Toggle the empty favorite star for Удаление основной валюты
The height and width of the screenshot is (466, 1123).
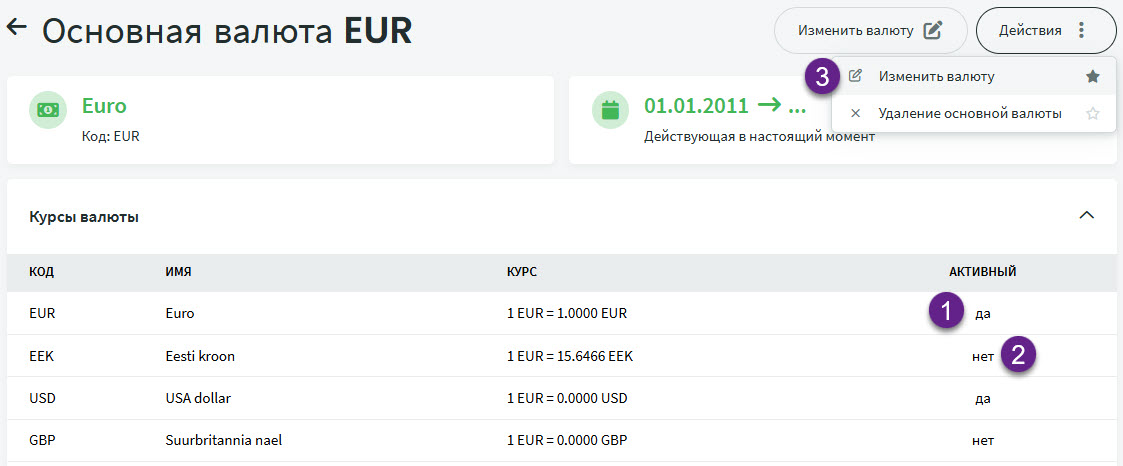pyautogui.click(x=1093, y=114)
